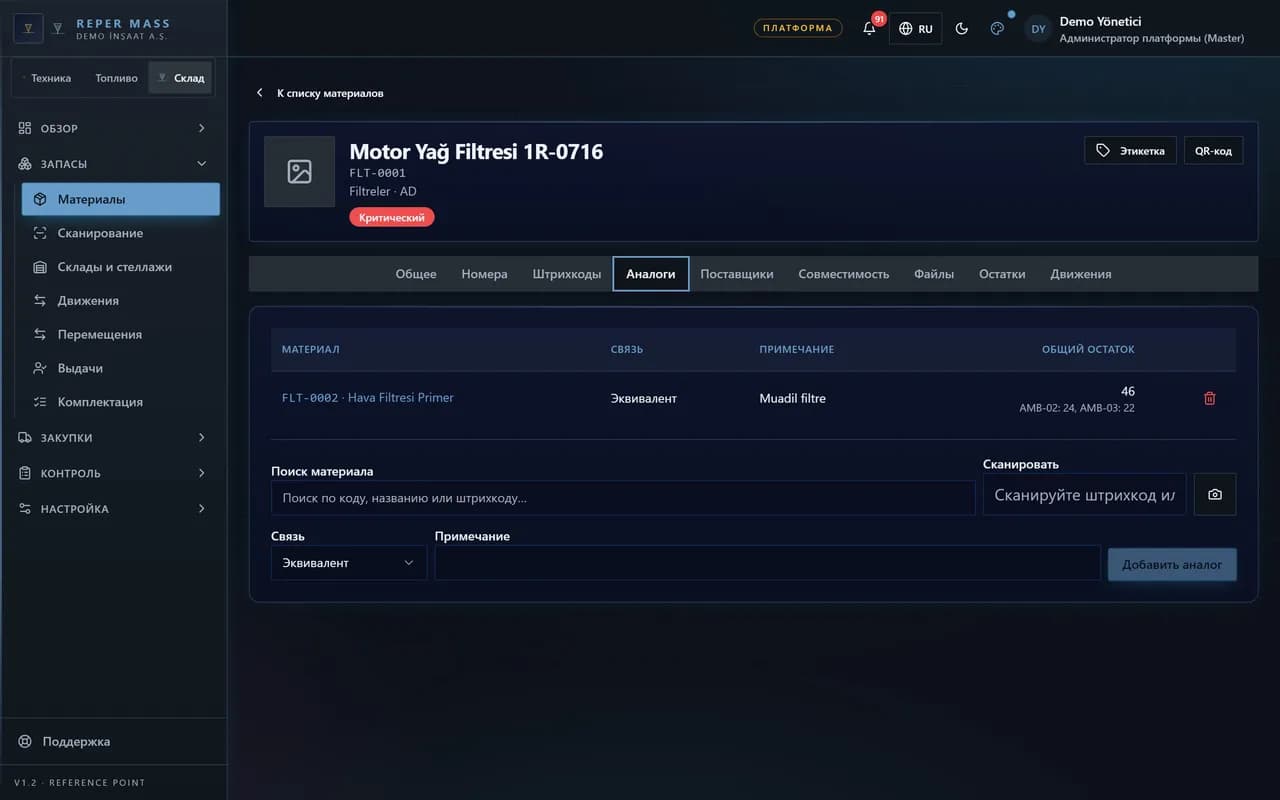Open the DY user avatar
The width and height of the screenshot is (1280, 800).
(1038, 29)
